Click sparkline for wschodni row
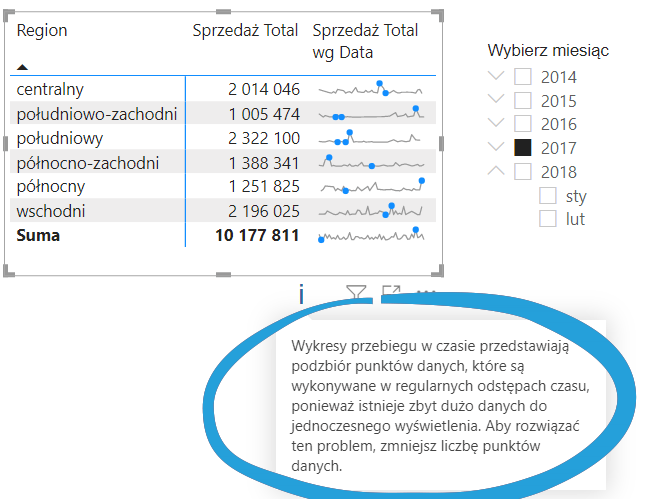This screenshot has width=646, height=499. click(371, 211)
